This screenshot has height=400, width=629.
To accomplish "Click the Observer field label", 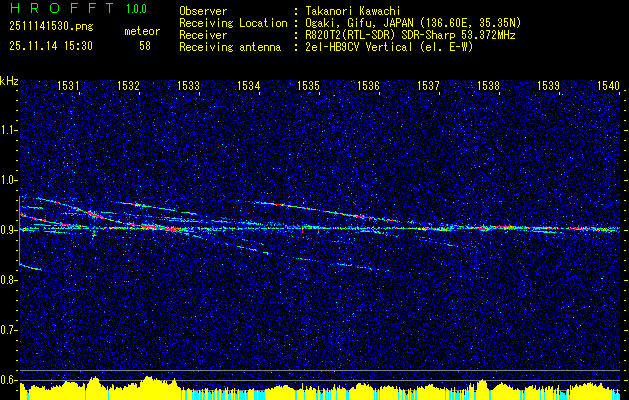I will point(203,11).
